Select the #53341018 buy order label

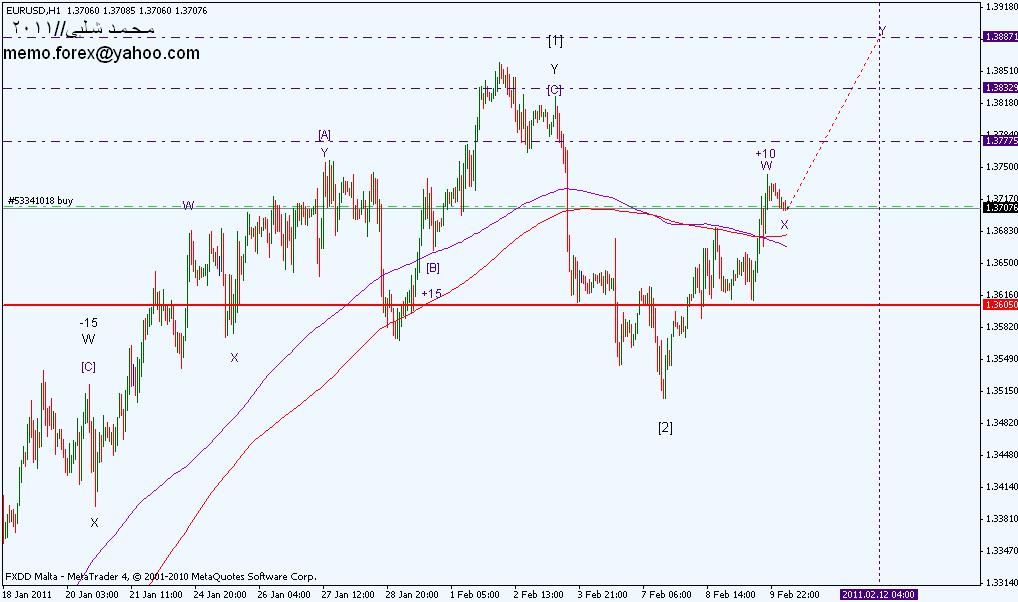click(41, 200)
